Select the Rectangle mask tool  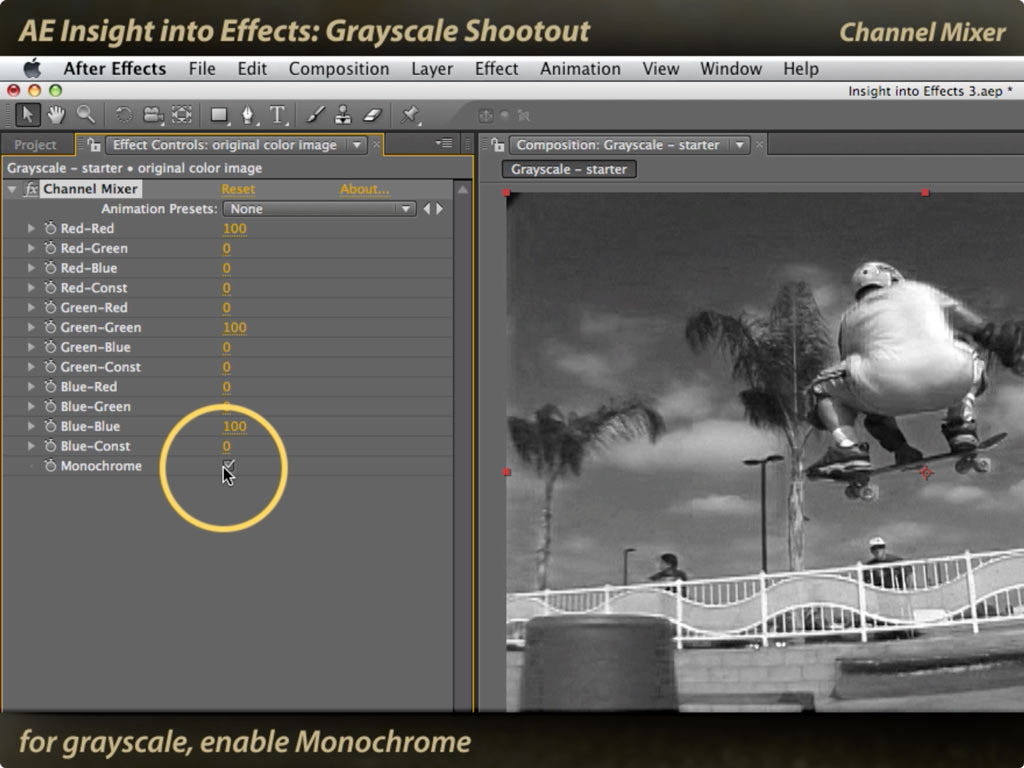219,116
